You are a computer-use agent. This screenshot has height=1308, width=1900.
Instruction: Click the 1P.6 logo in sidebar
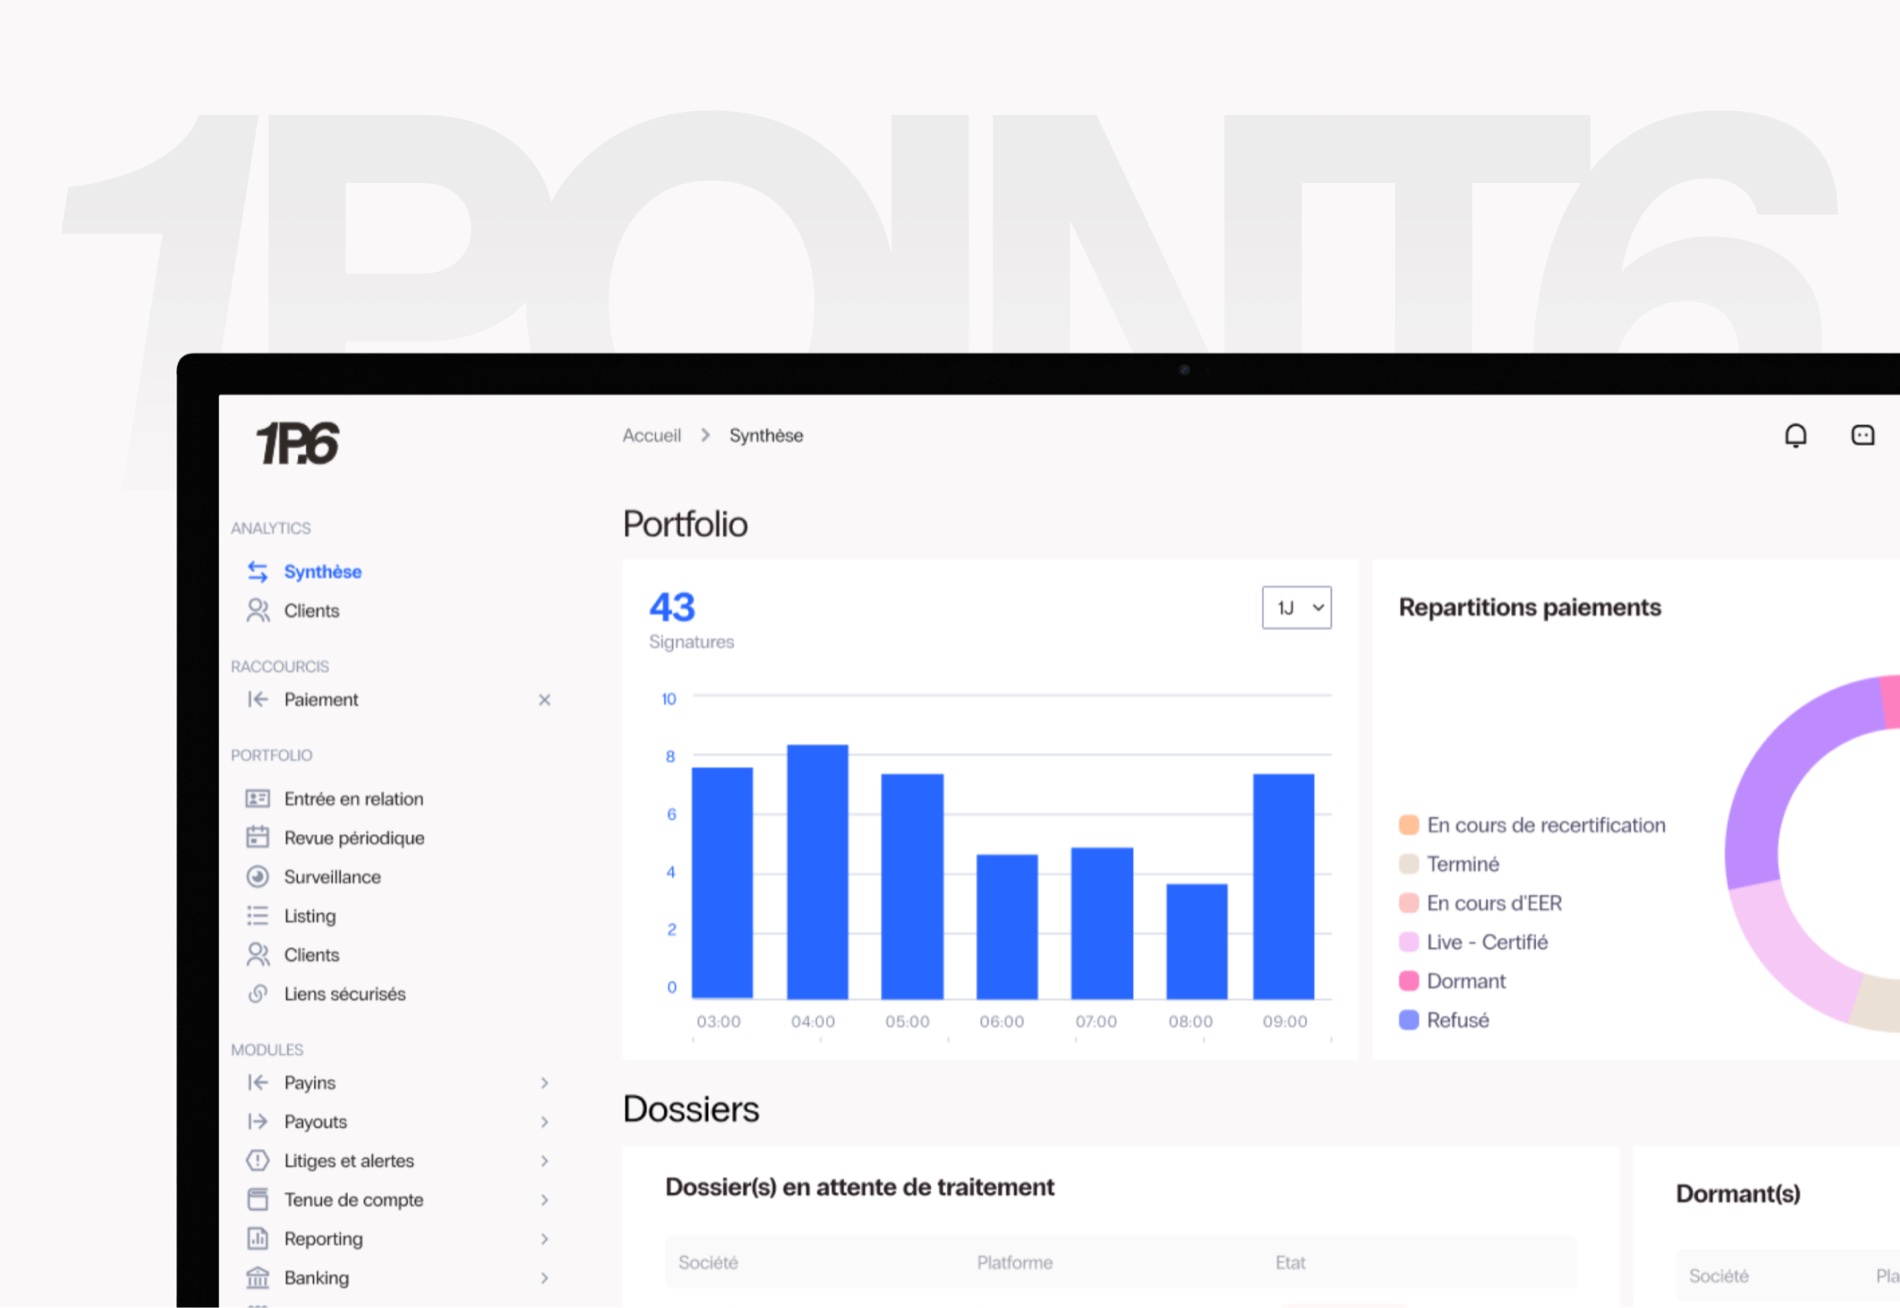[x=298, y=443]
